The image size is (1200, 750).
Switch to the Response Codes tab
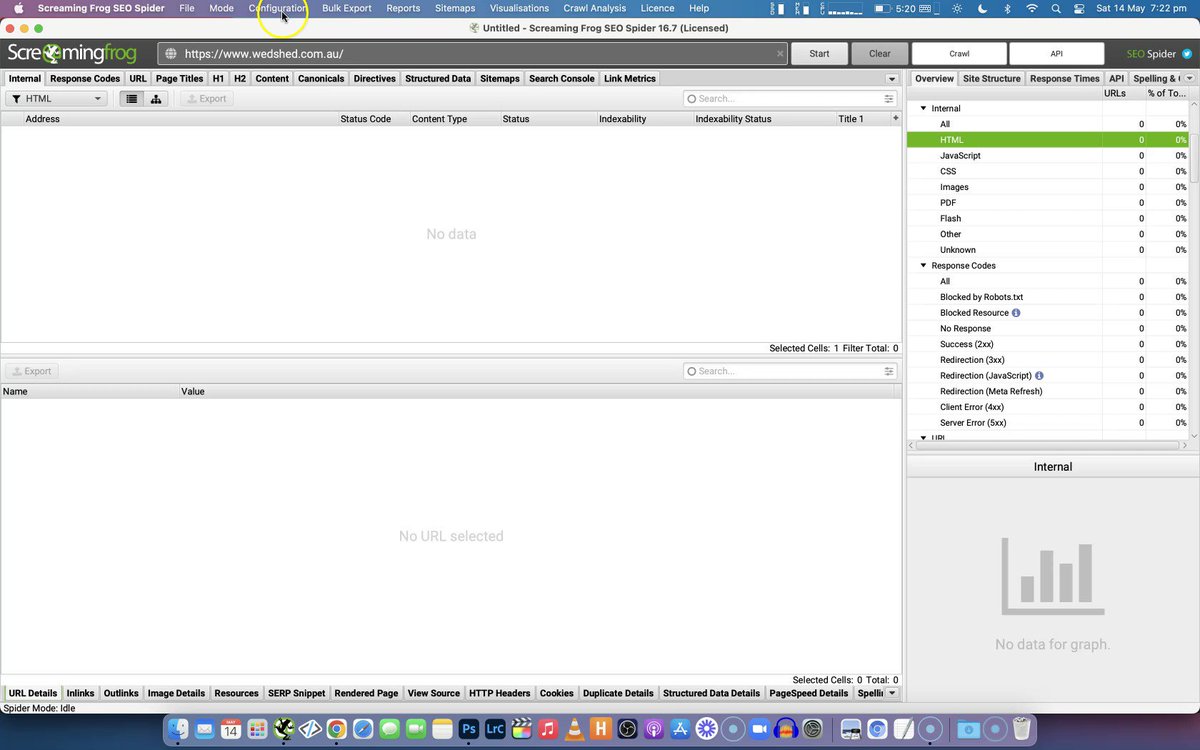85,79
